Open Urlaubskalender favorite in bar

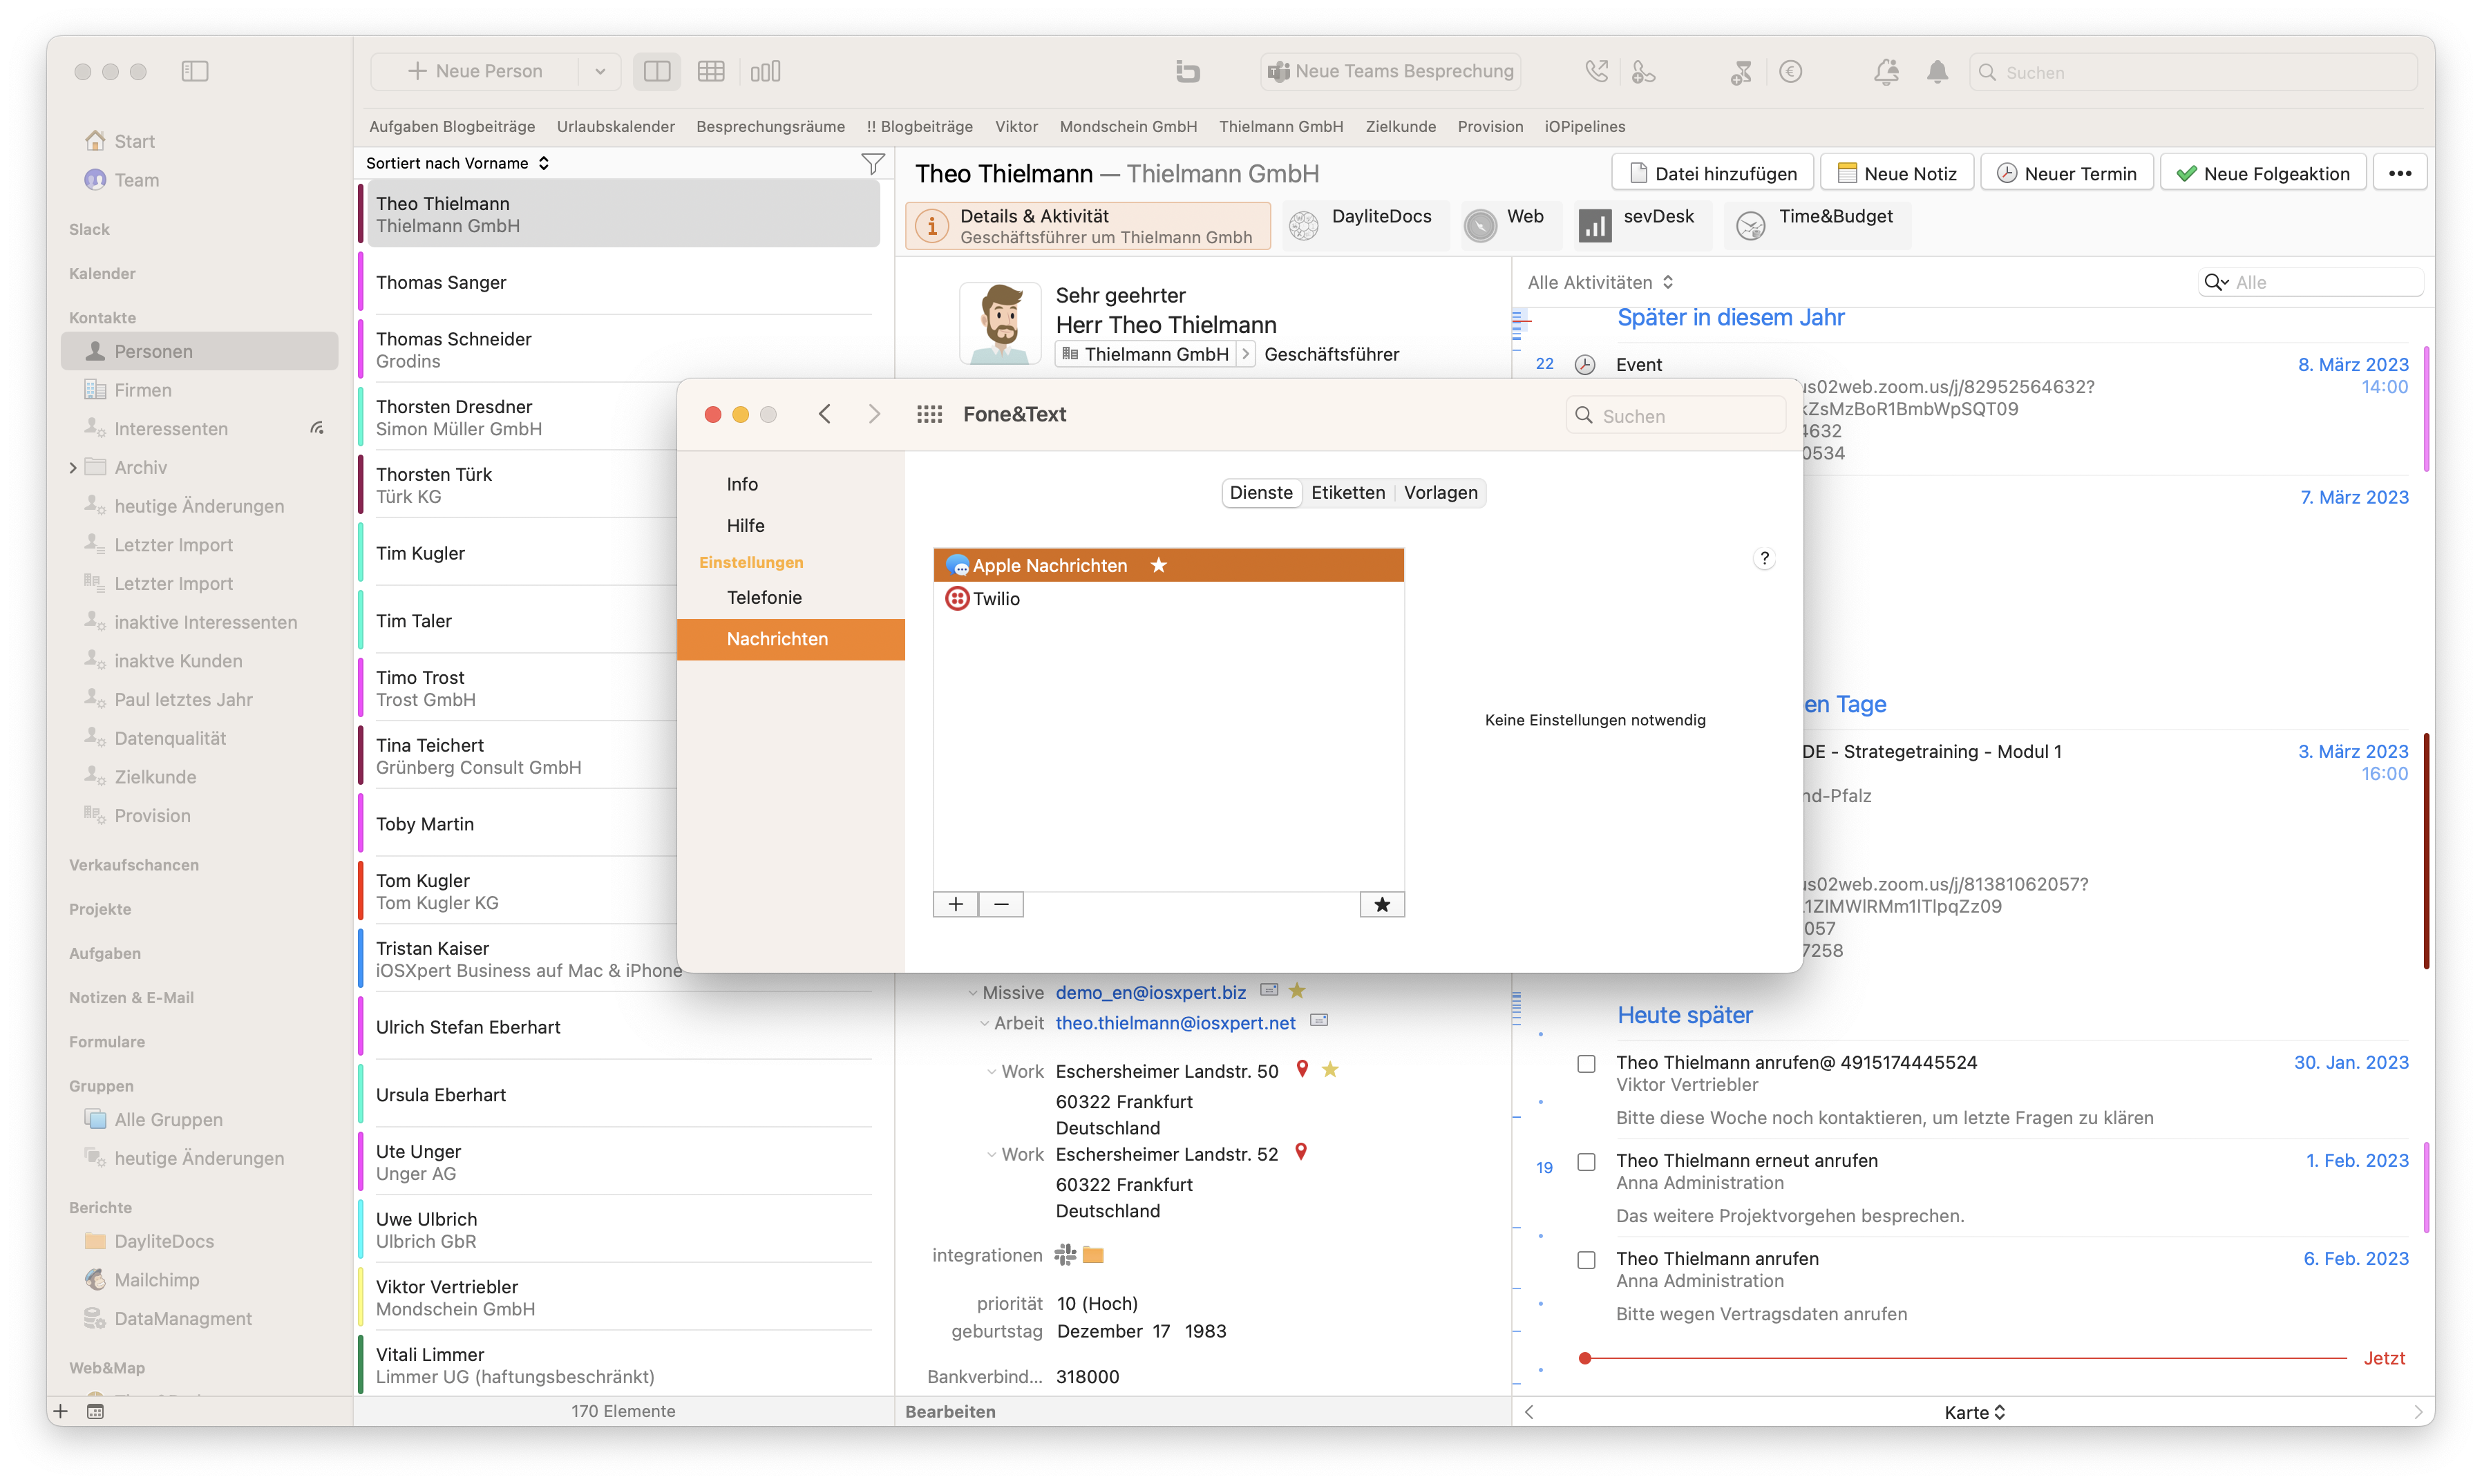(615, 126)
